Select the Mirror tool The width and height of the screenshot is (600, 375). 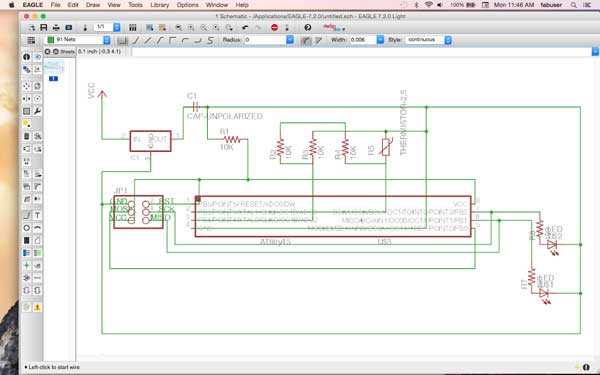point(26,99)
